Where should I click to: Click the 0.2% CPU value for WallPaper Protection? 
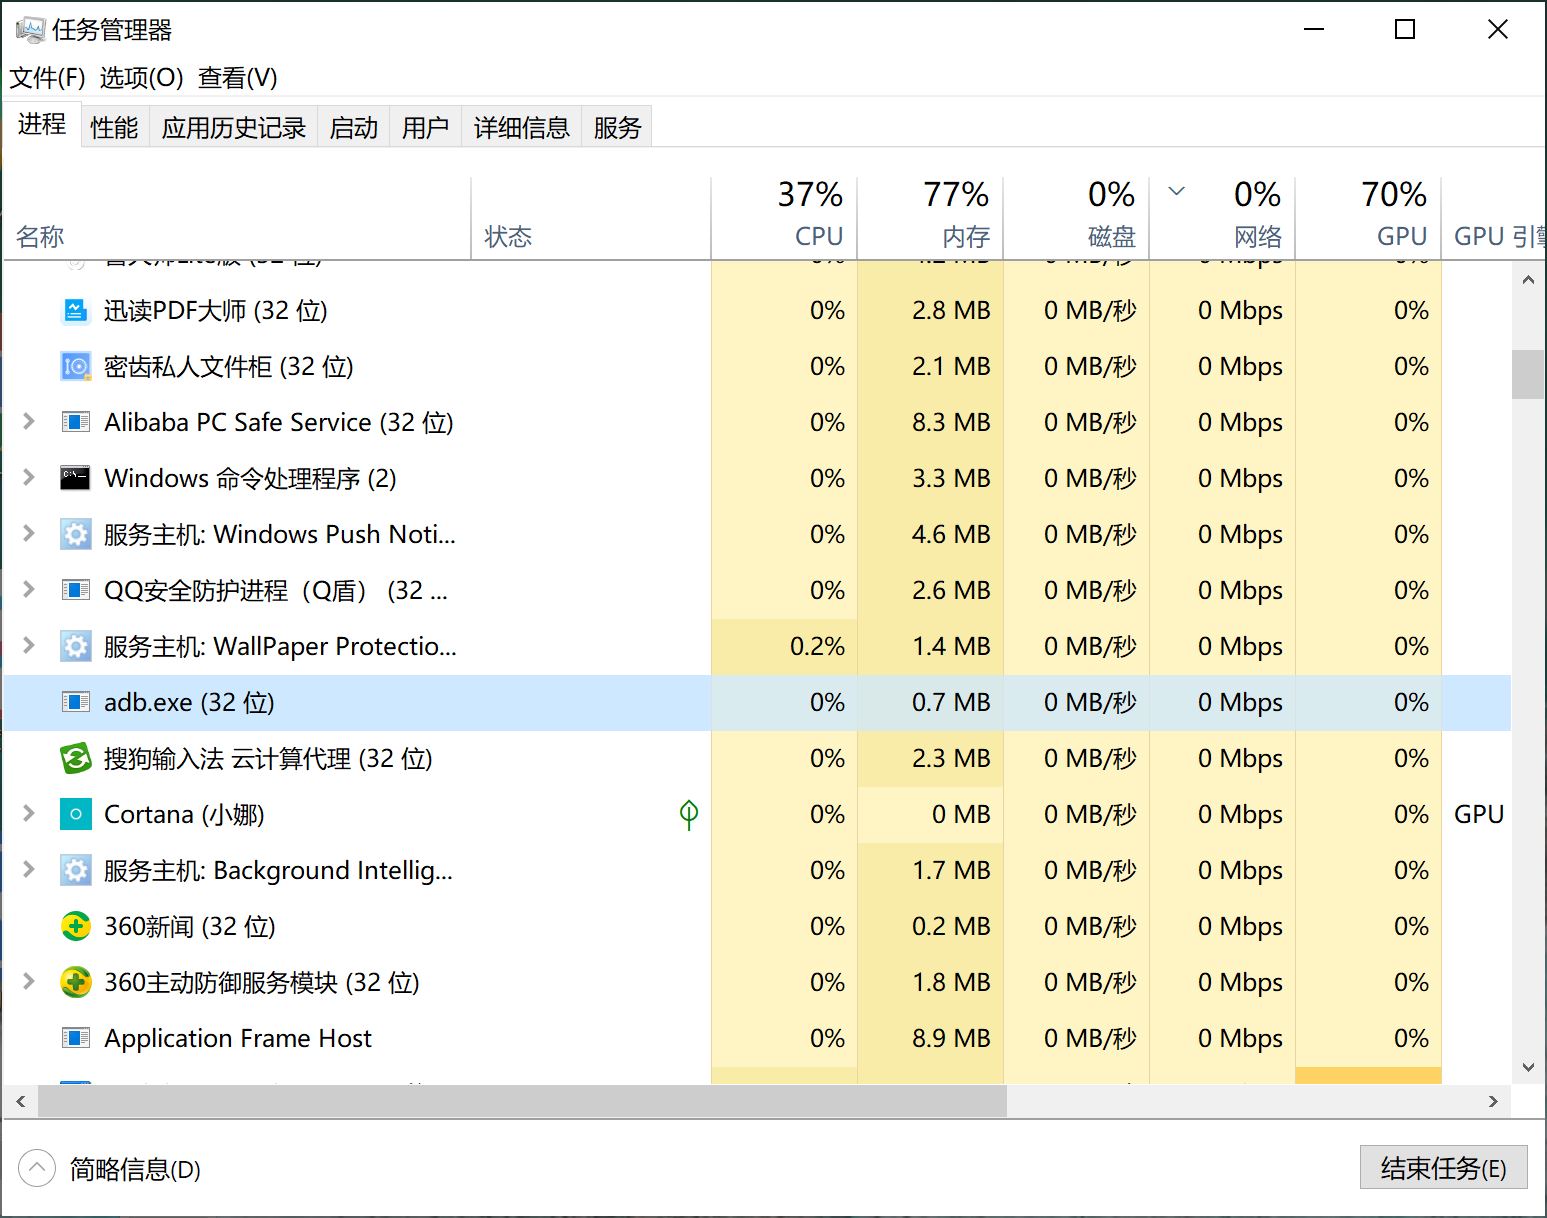(x=817, y=647)
